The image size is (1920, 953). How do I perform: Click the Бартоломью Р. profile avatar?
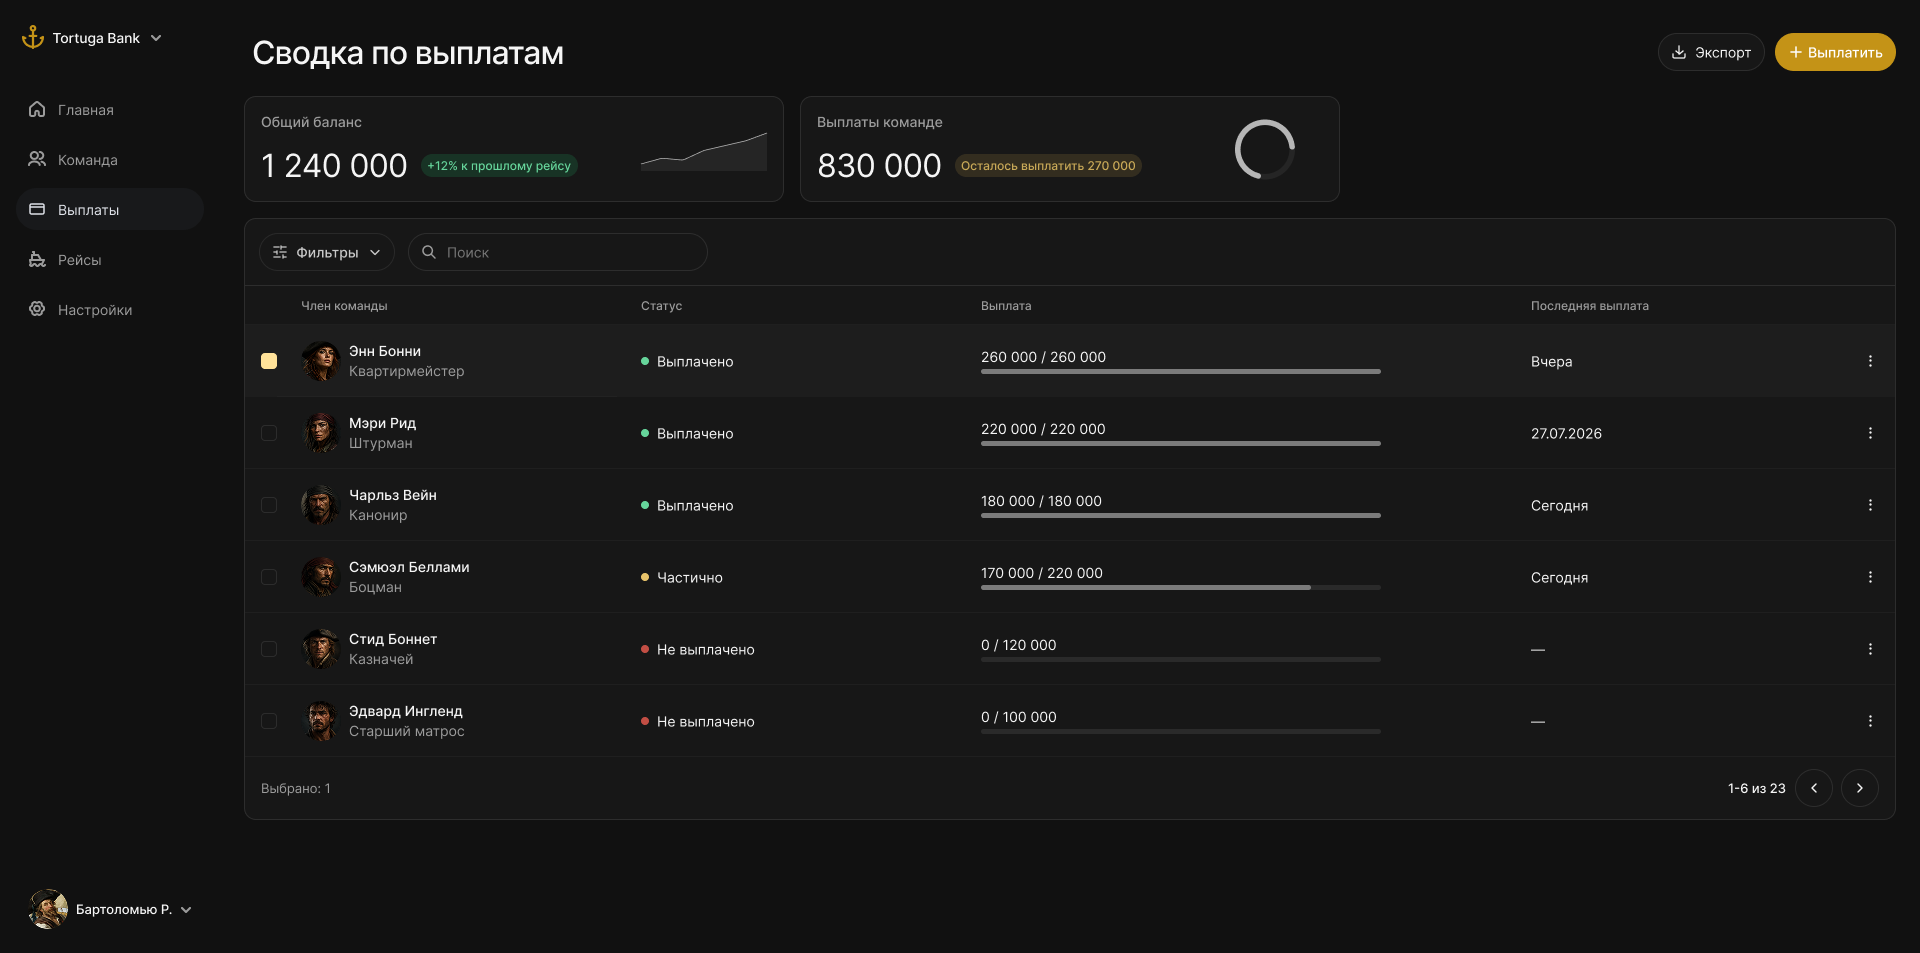[x=48, y=909]
